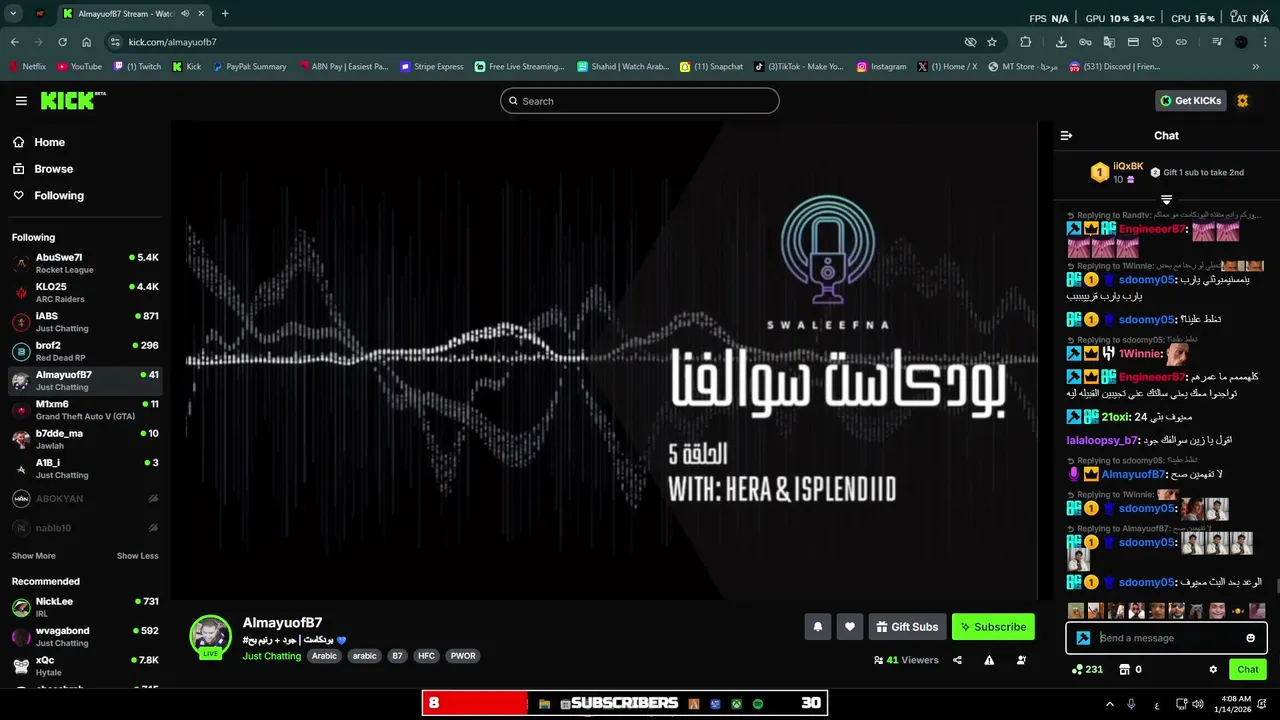Toggle the tracking protection eye icon
The height and width of the screenshot is (720, 1280).
[970, 42]
